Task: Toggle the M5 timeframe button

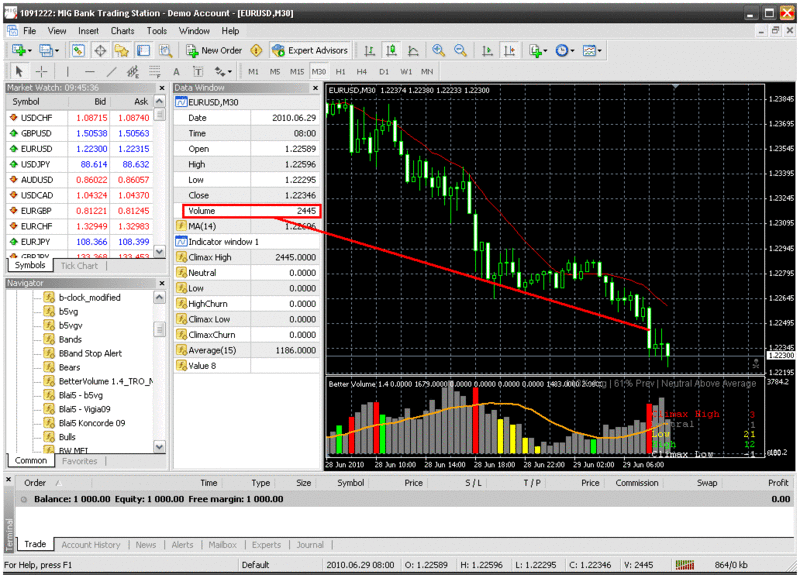Action: pos(275,72)
